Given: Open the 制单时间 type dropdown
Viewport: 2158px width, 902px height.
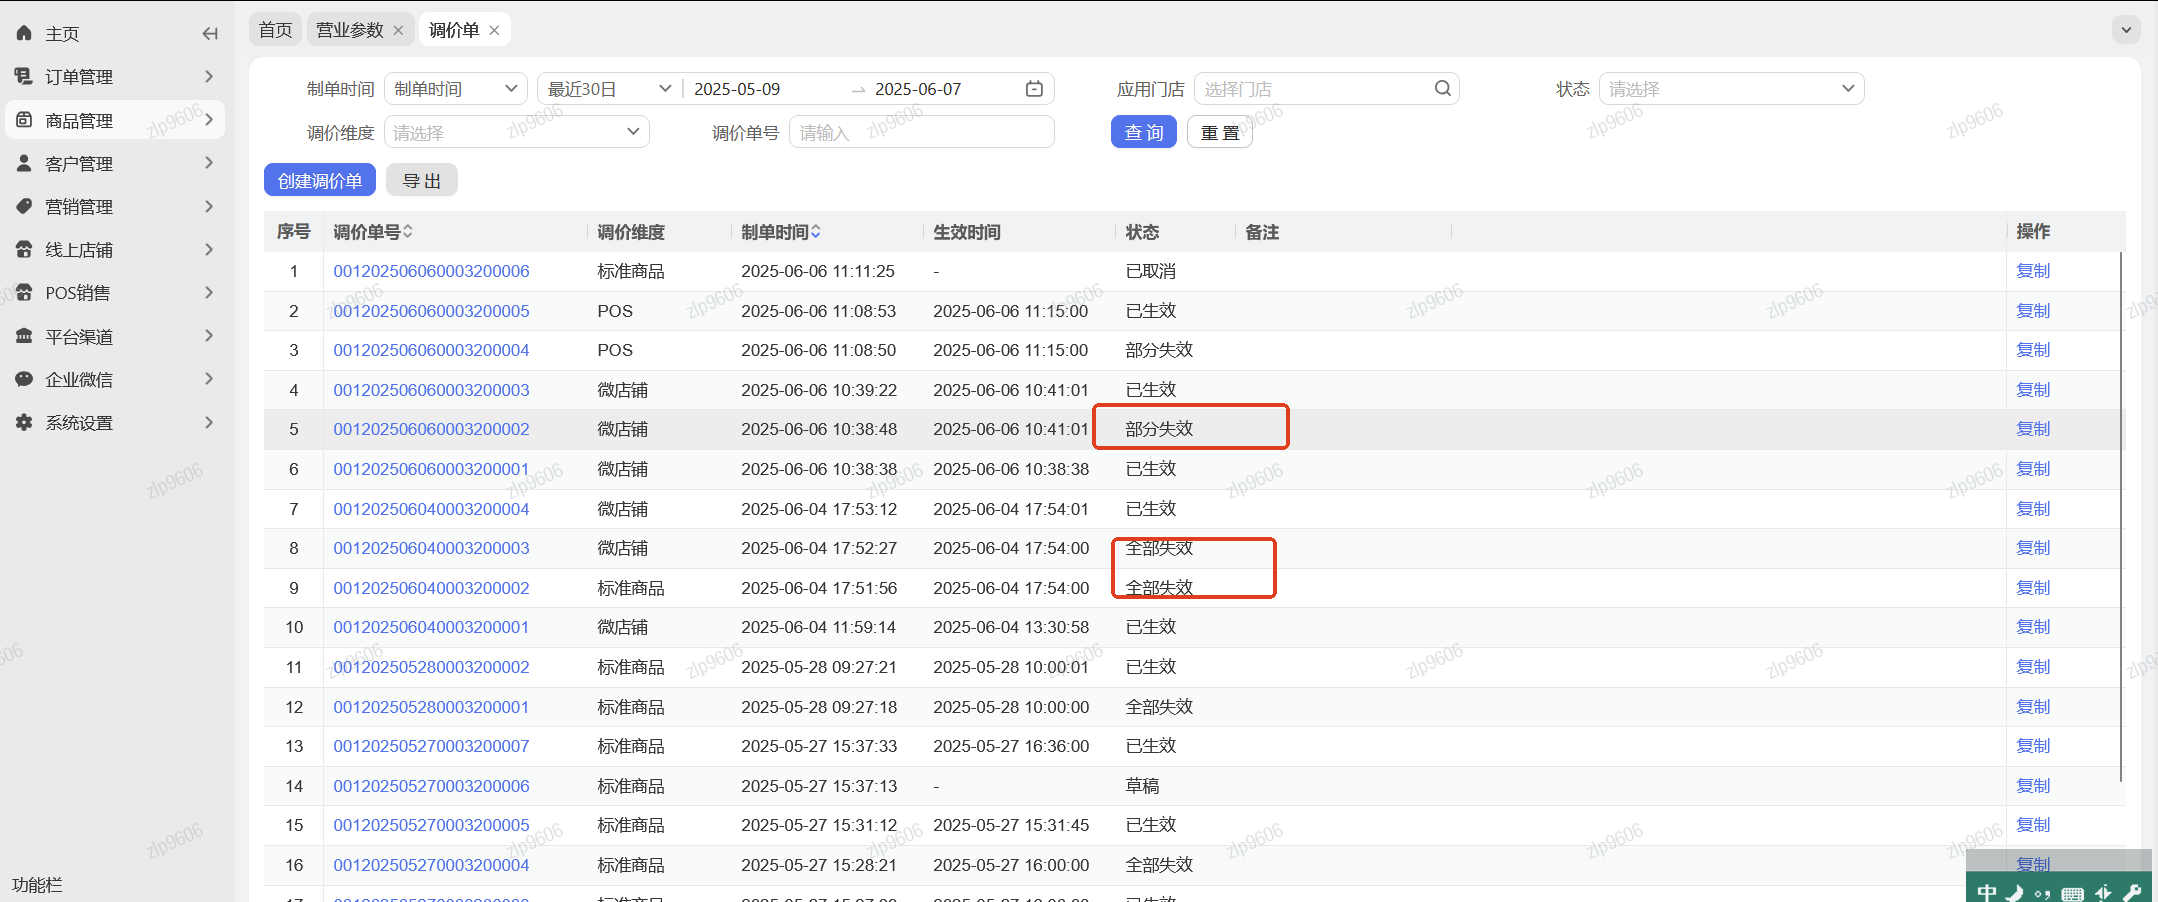Looking at the screenshot, I should [x=456, y=89].
